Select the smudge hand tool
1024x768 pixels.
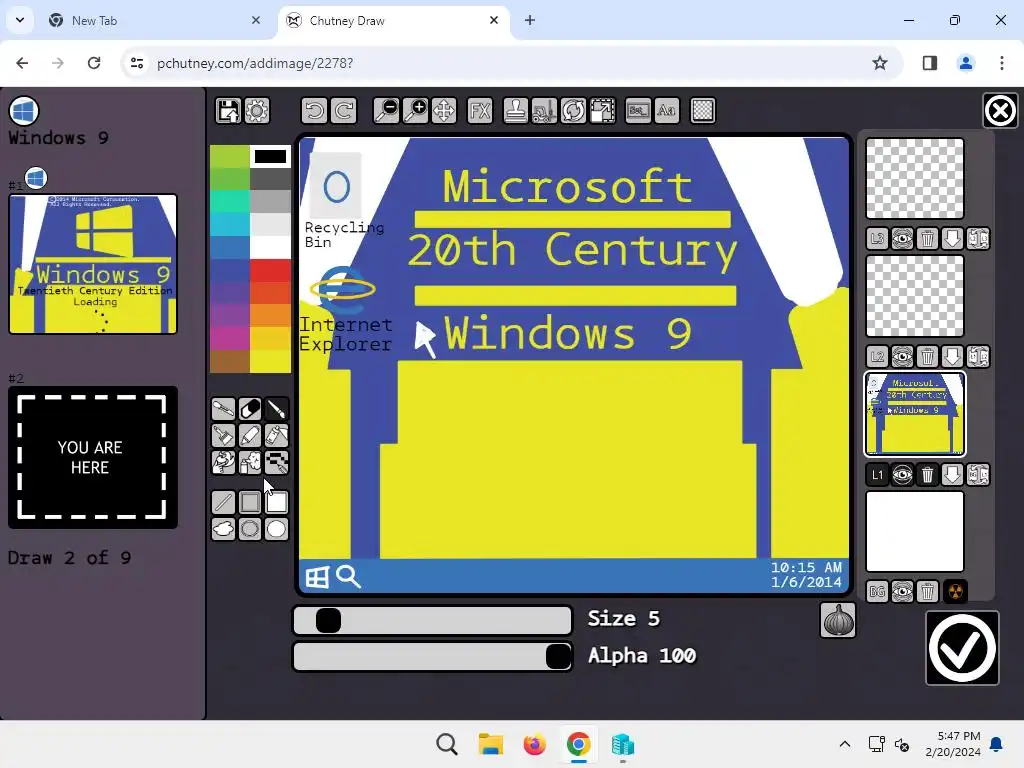[x=223, y=462]
